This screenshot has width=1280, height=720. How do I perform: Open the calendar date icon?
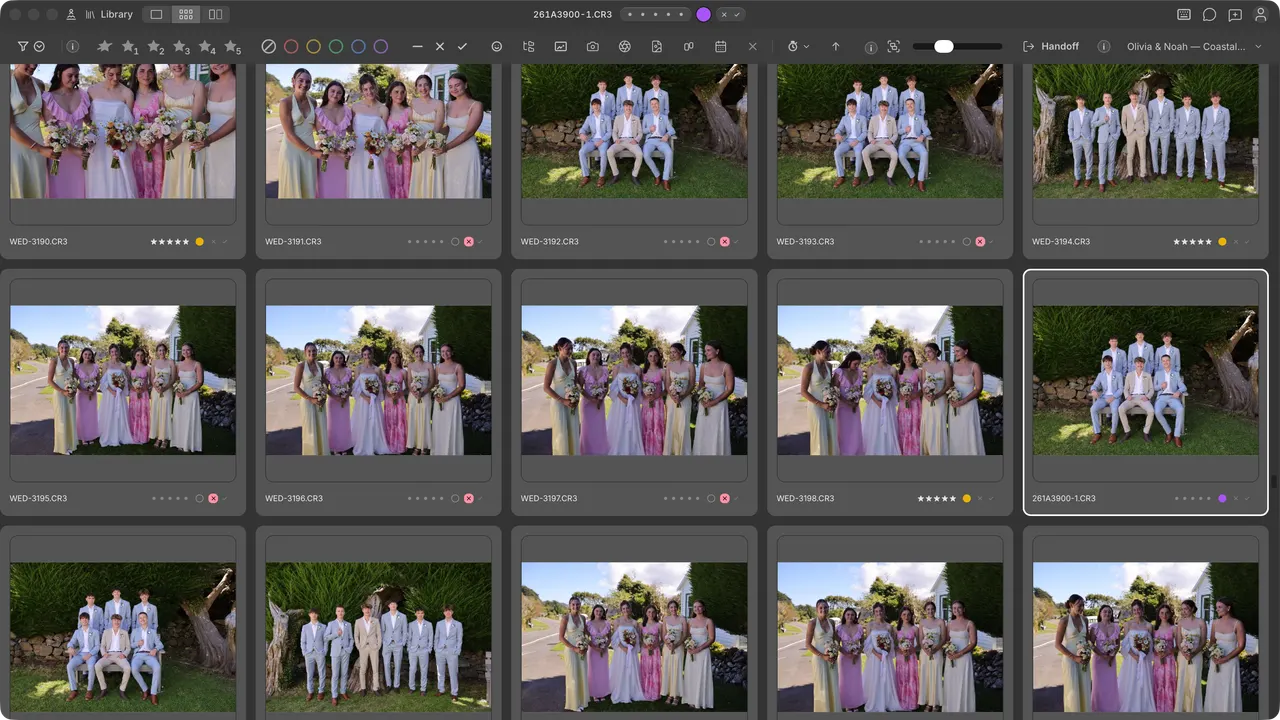(x=721, y=47)
